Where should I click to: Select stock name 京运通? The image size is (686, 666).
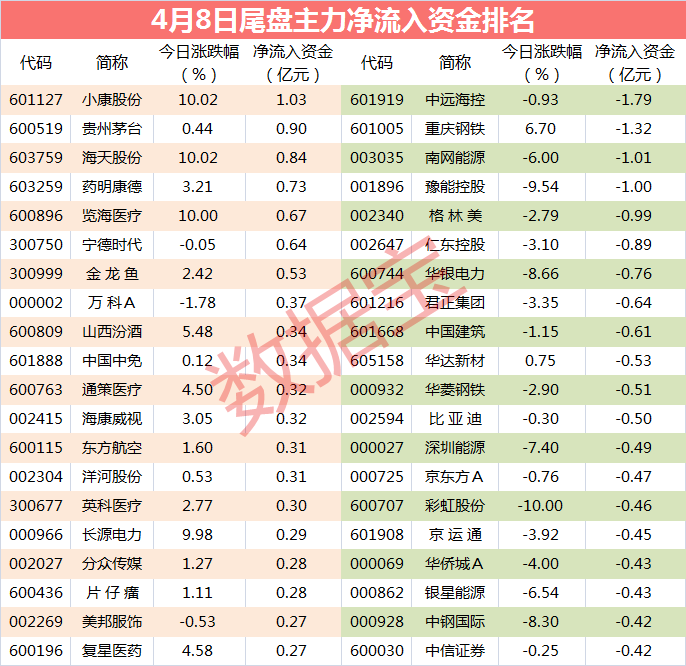click(x=455, y=535)
